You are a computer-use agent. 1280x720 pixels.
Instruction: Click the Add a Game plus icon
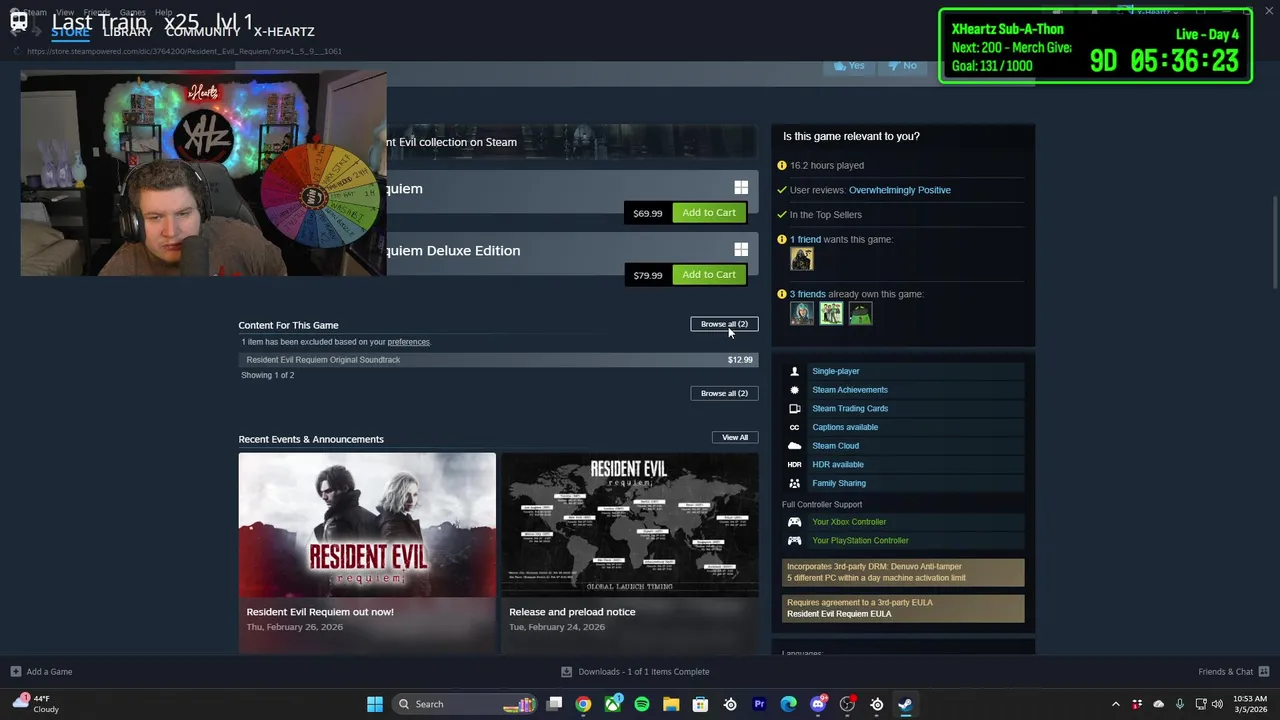tap(15, 672)
